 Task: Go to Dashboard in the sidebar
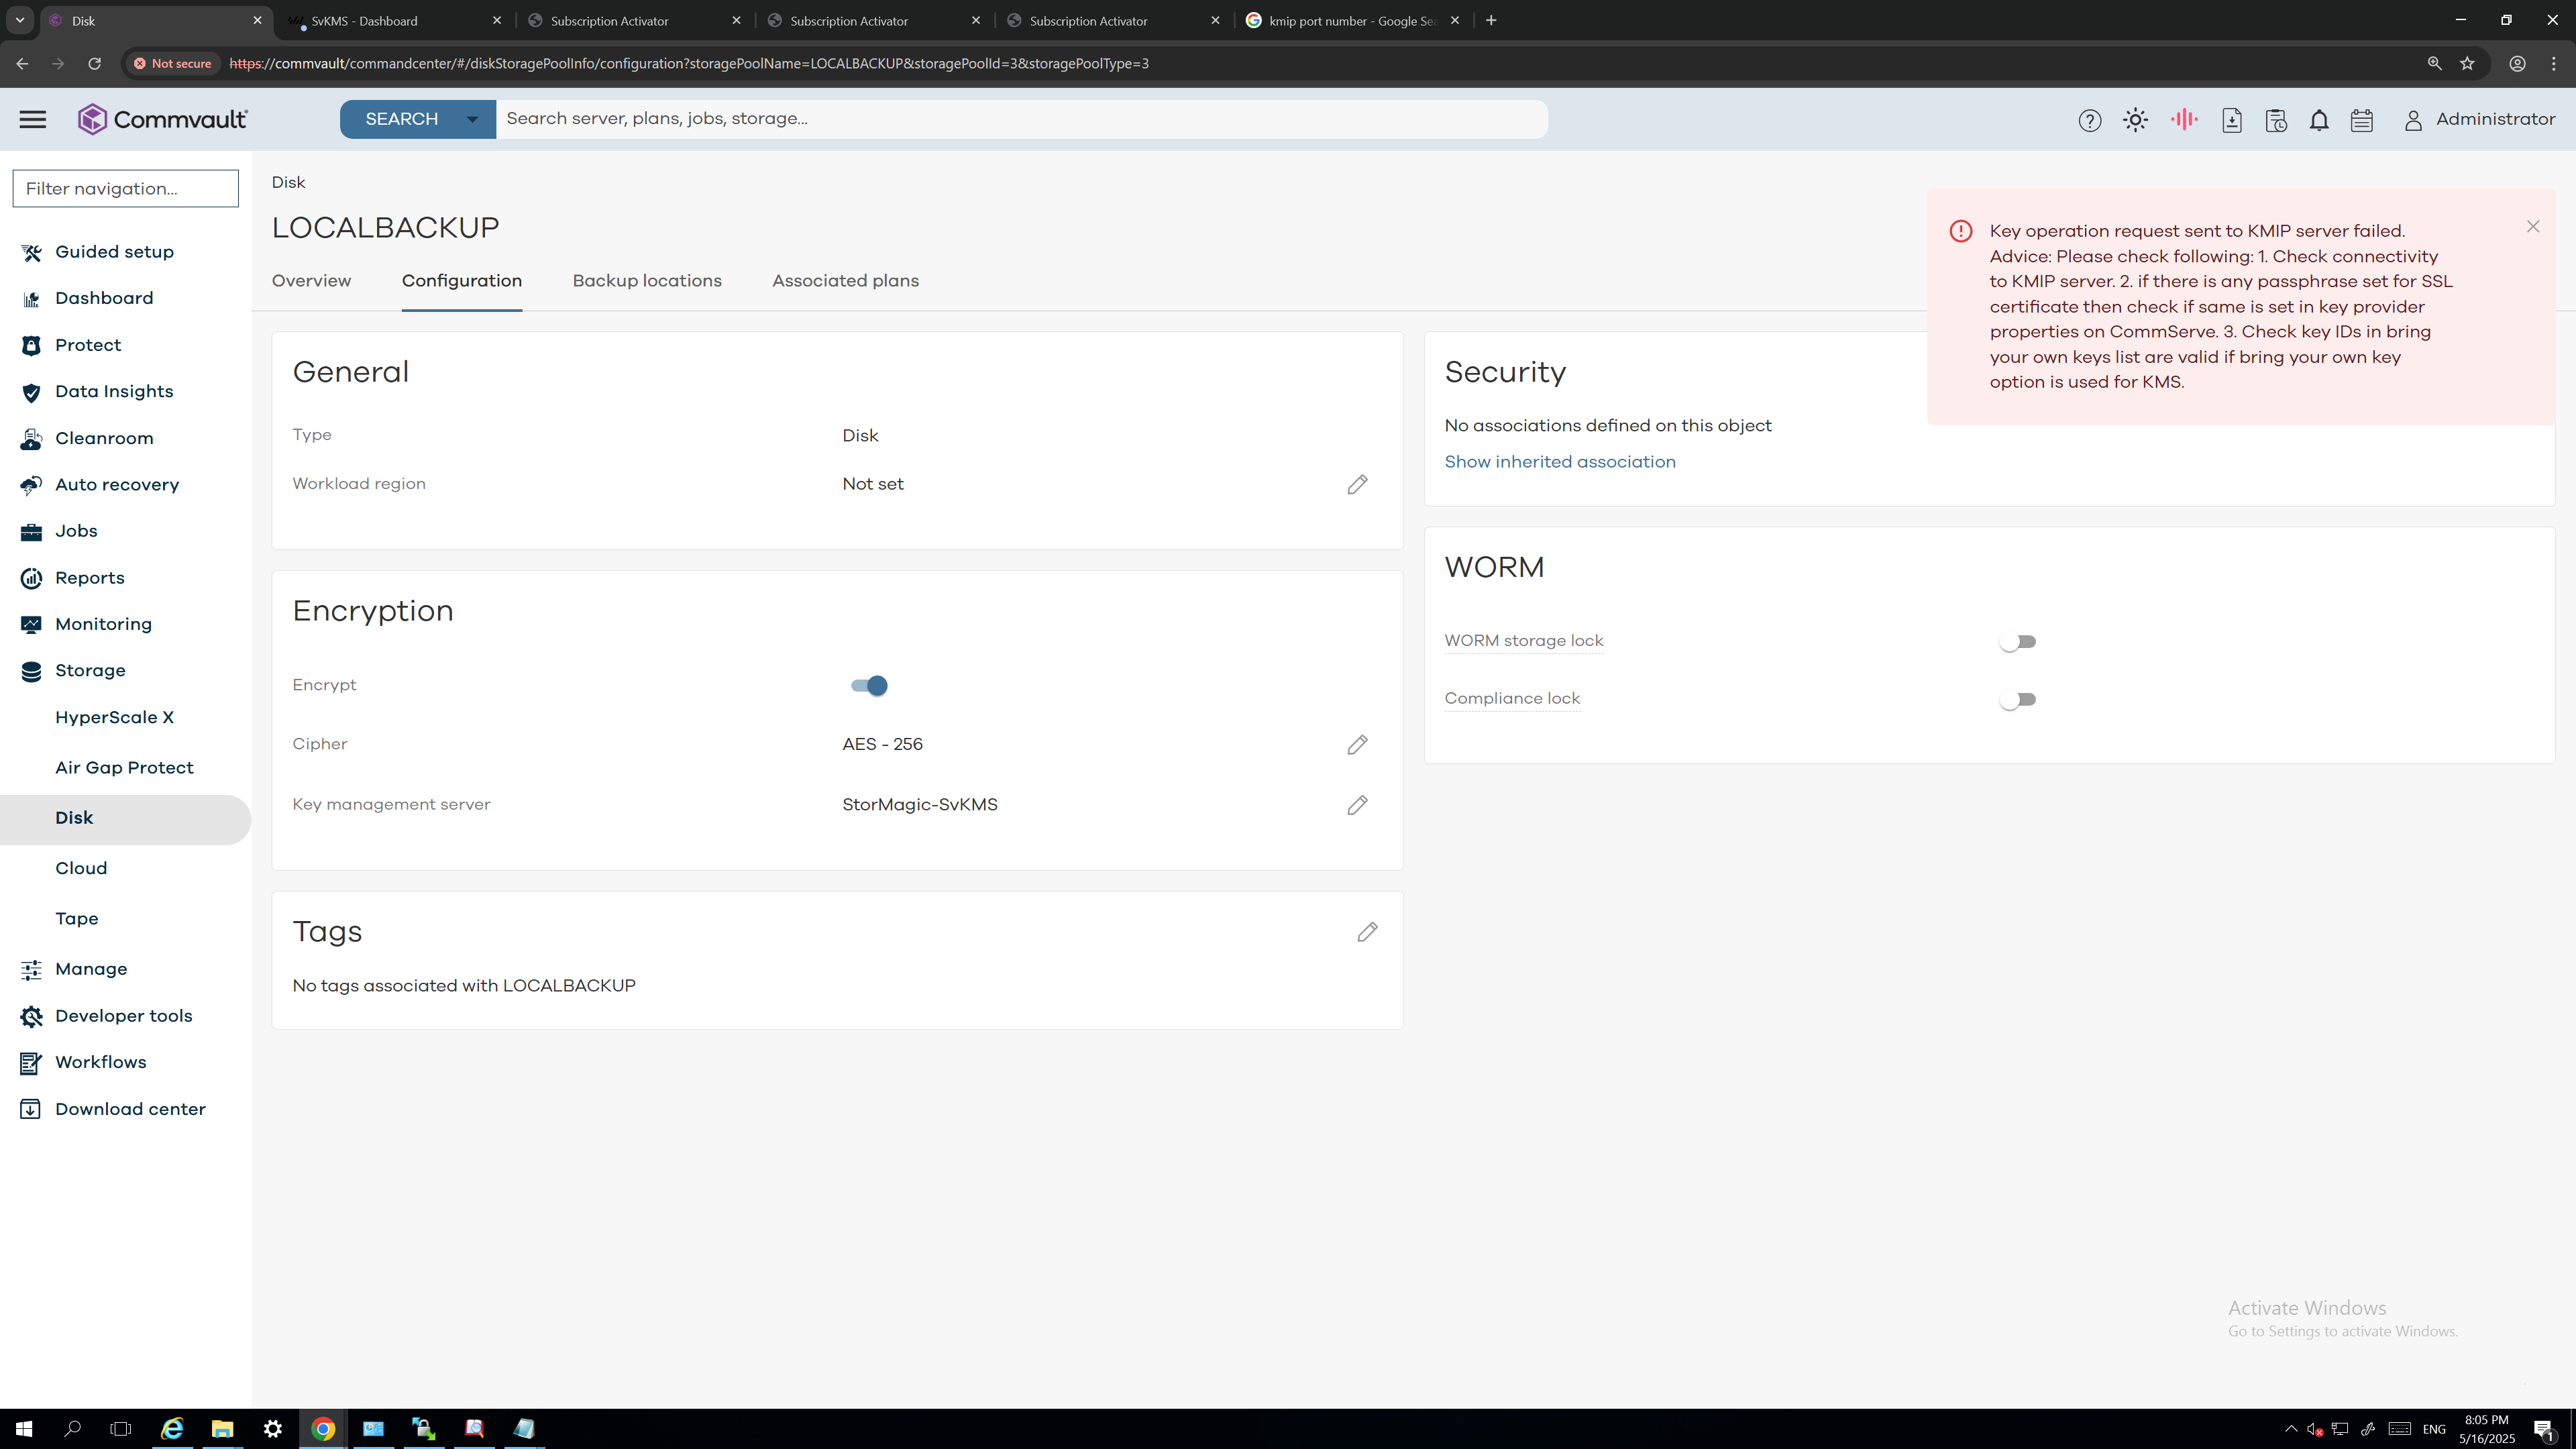pyautogui.click(x=104, y=298)
